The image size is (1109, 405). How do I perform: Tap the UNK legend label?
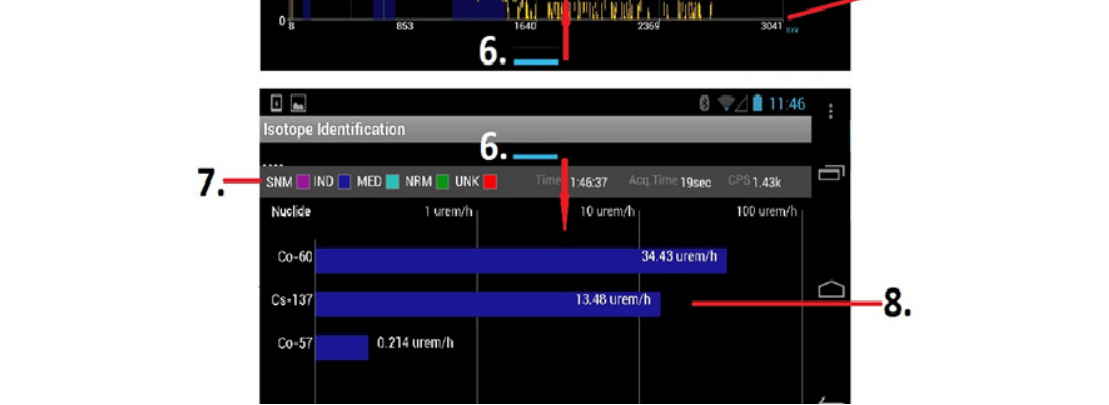coord(467,182)
